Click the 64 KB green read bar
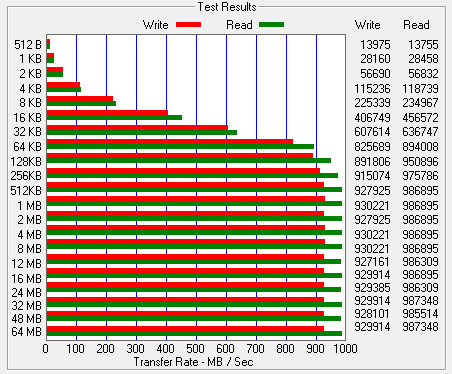The width and height of the screenshot is (452, 374). tap(180, 146)
